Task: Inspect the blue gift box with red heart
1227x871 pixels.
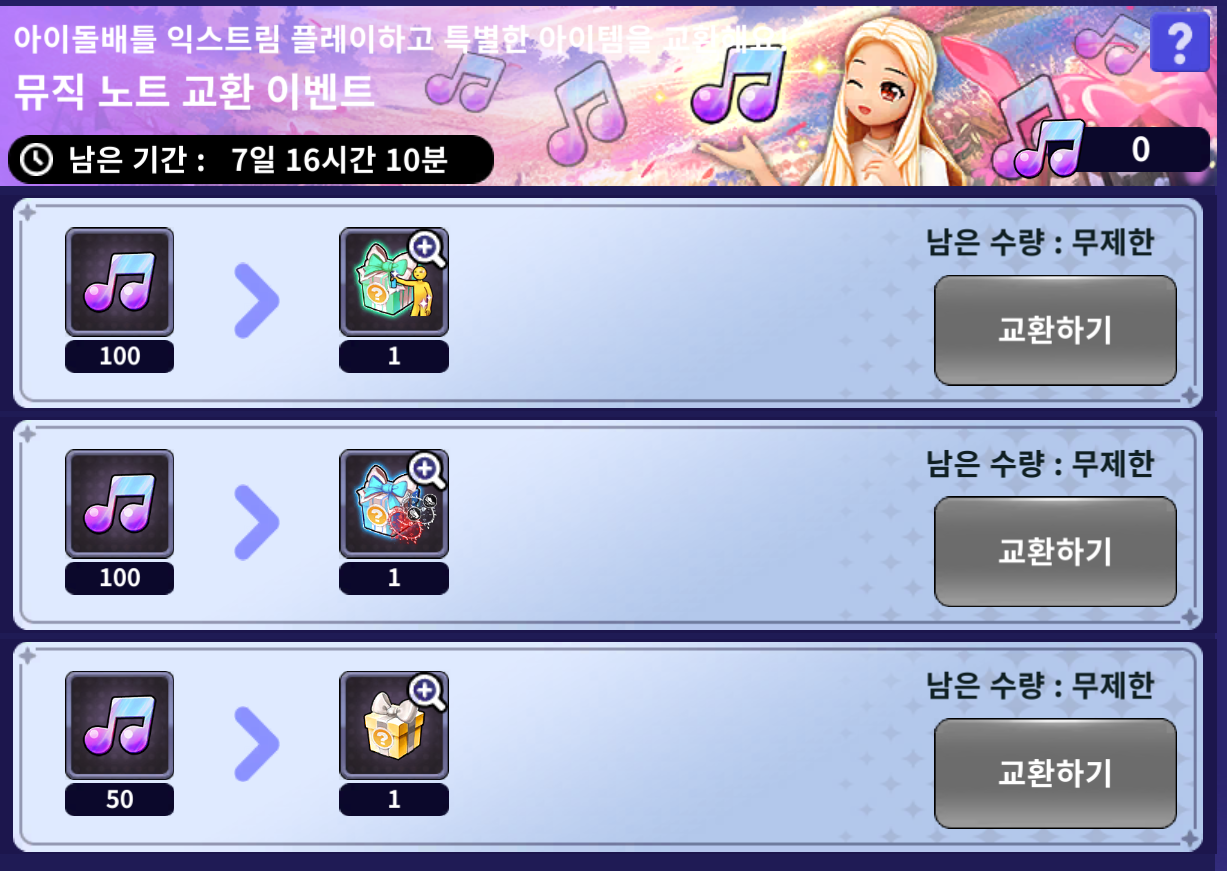Action: coord(393,504)
